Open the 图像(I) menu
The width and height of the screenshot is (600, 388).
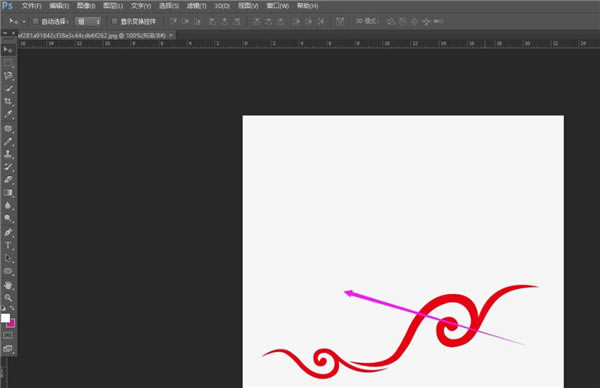[x=86, y=6]
